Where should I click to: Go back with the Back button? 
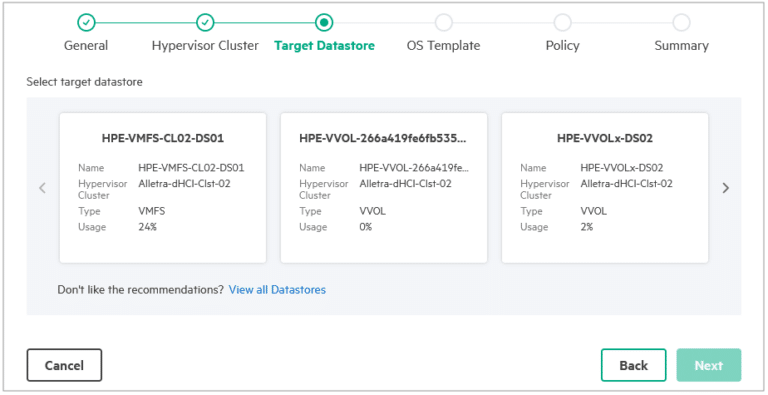(x=633, y=365)
